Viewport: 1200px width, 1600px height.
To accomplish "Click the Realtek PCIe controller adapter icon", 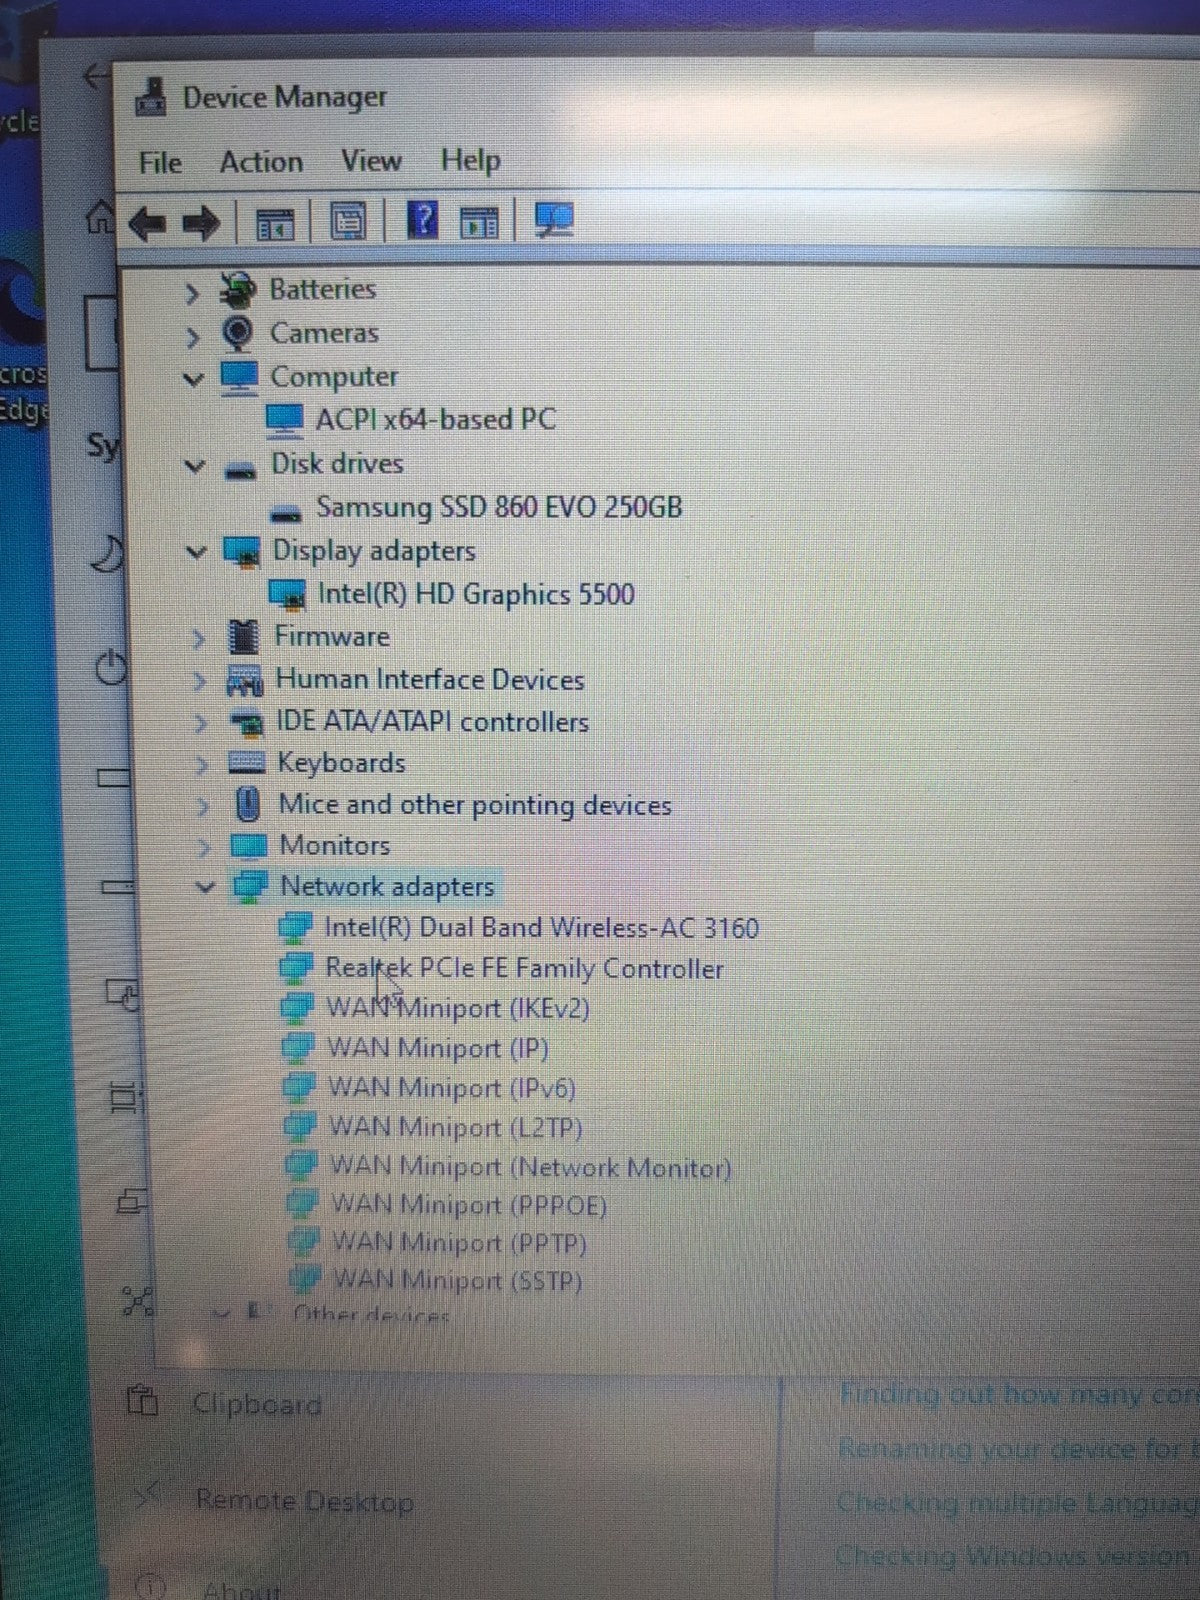I will (296, 967).
